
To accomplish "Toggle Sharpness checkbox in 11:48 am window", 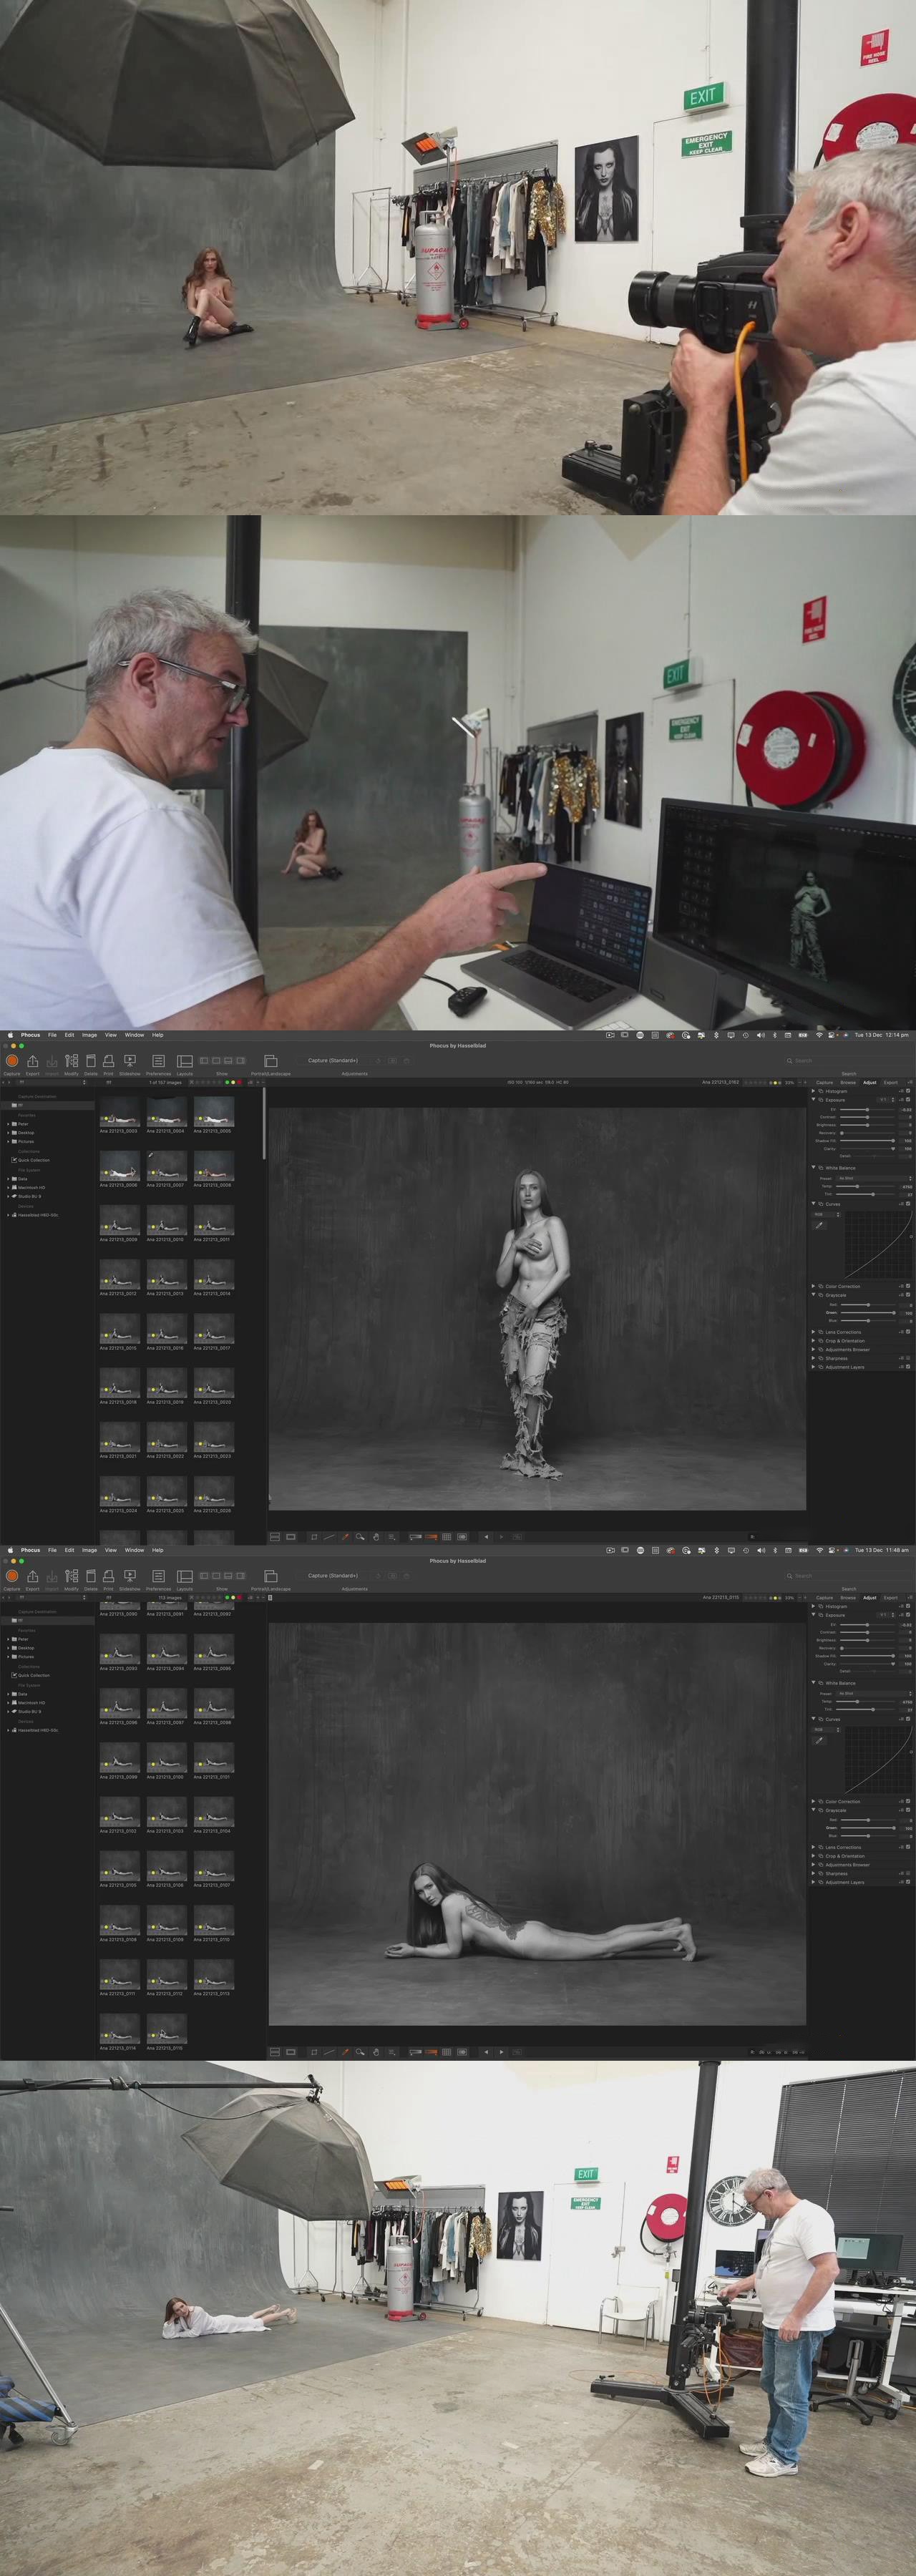I will point(908,1873).
